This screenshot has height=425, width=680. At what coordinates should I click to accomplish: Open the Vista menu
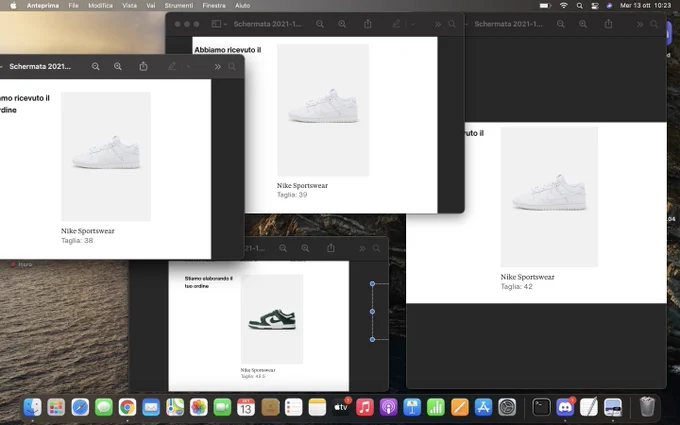coord(129,6)
